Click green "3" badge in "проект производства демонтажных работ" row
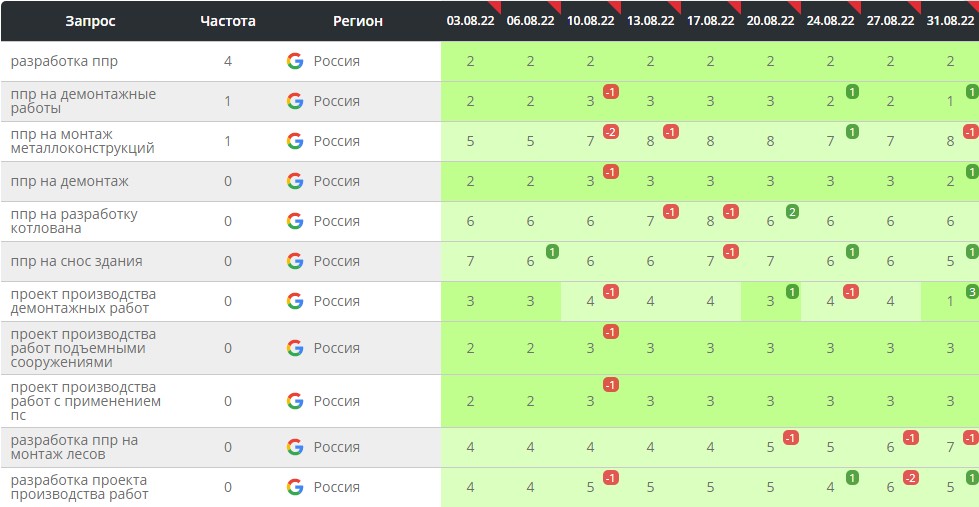The width and height of the screenshot is (979, 507). (971, 292)
